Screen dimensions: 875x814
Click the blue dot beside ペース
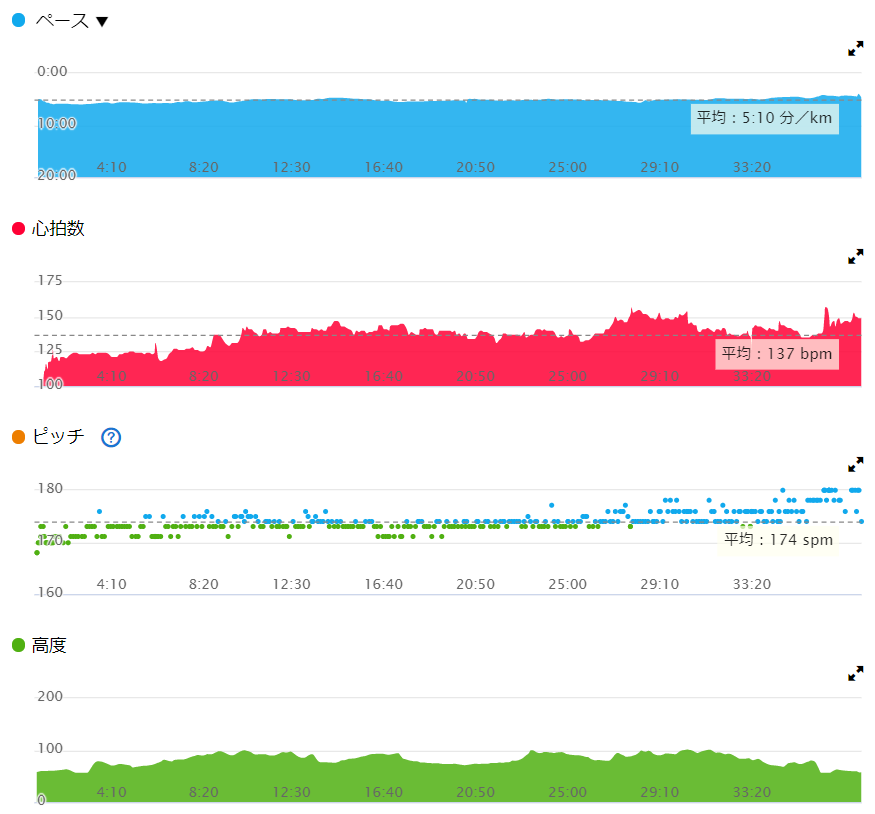tap(18, 21)
